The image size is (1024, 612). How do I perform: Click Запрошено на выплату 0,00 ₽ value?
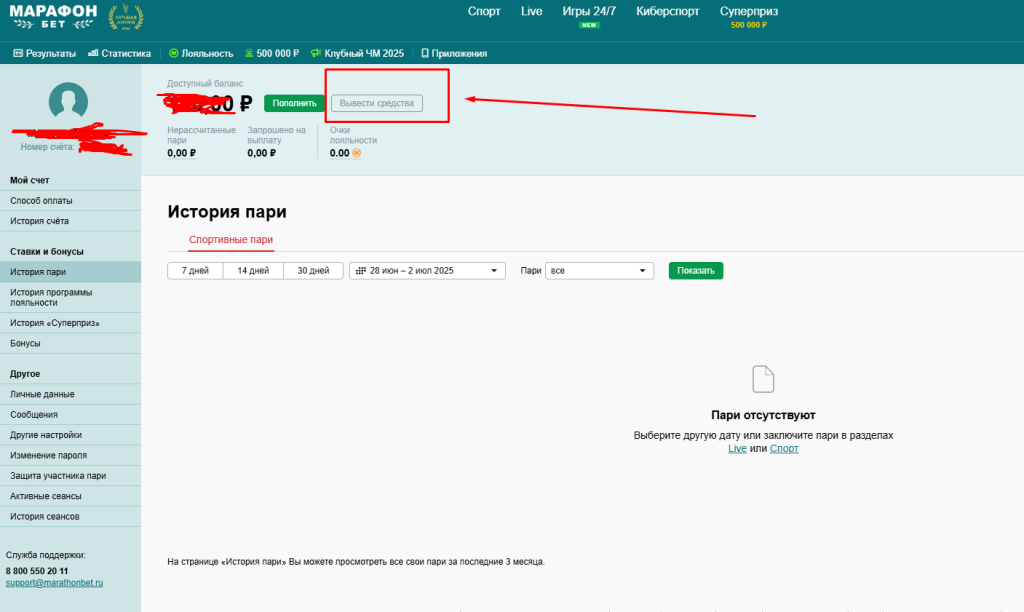(261, 153)
